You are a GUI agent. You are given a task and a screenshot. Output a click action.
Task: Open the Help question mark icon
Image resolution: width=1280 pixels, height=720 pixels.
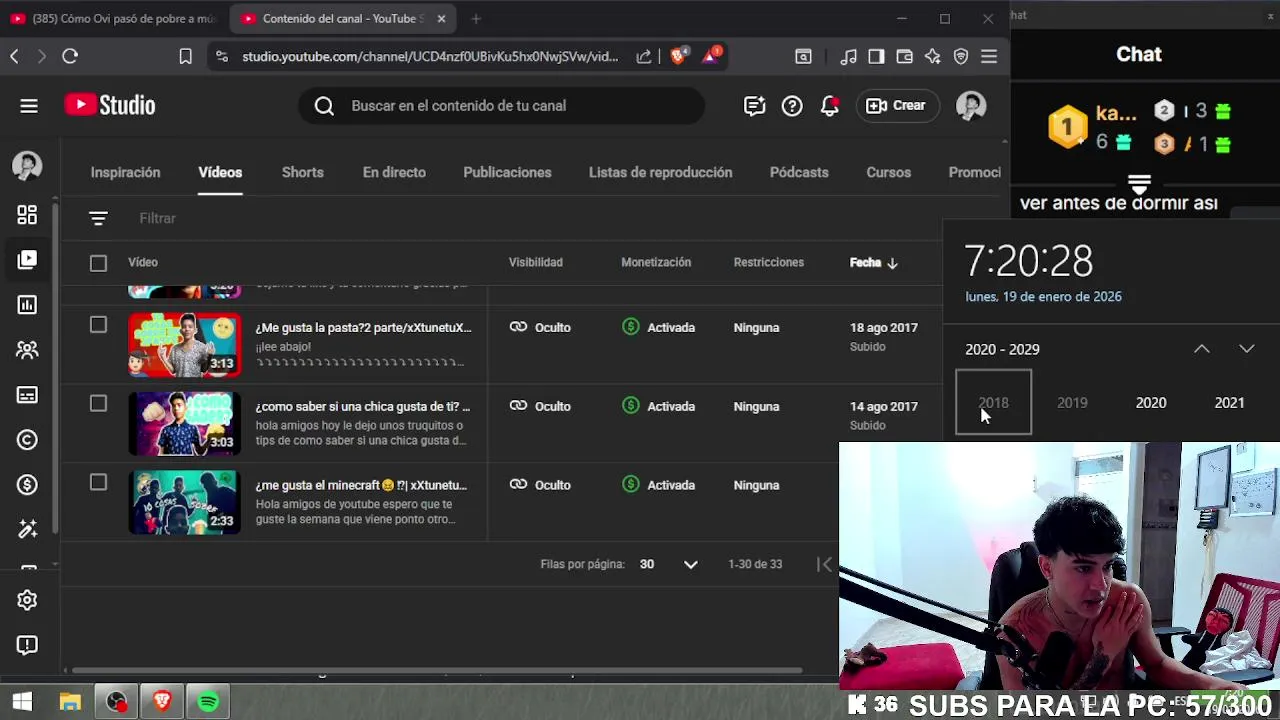(792, 105)
